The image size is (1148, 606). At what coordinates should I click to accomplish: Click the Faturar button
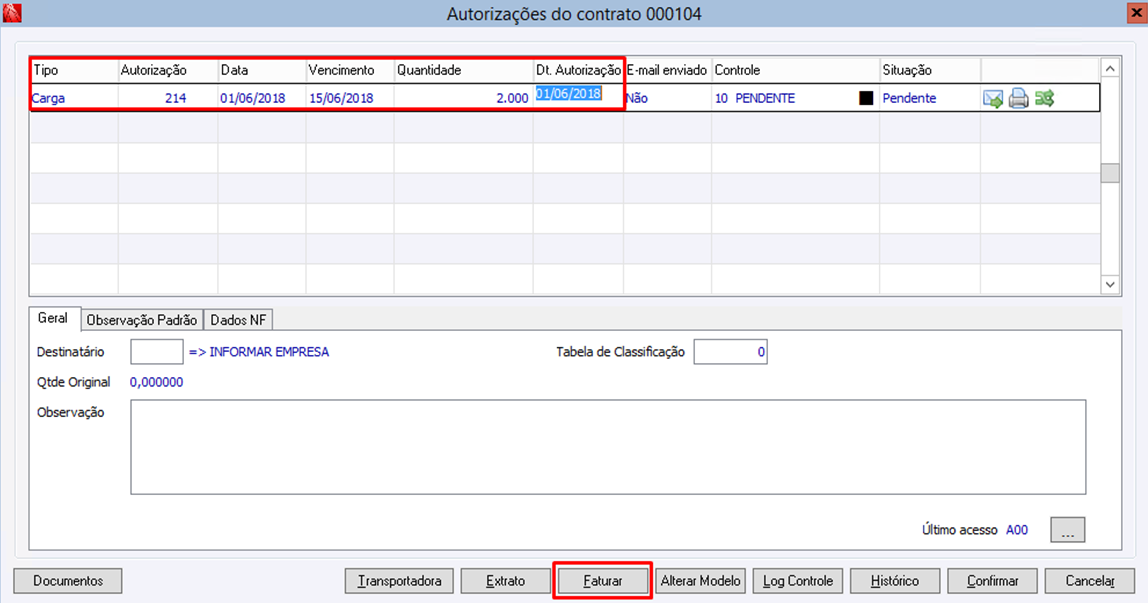pyautogui.click(x=603, y=581)
